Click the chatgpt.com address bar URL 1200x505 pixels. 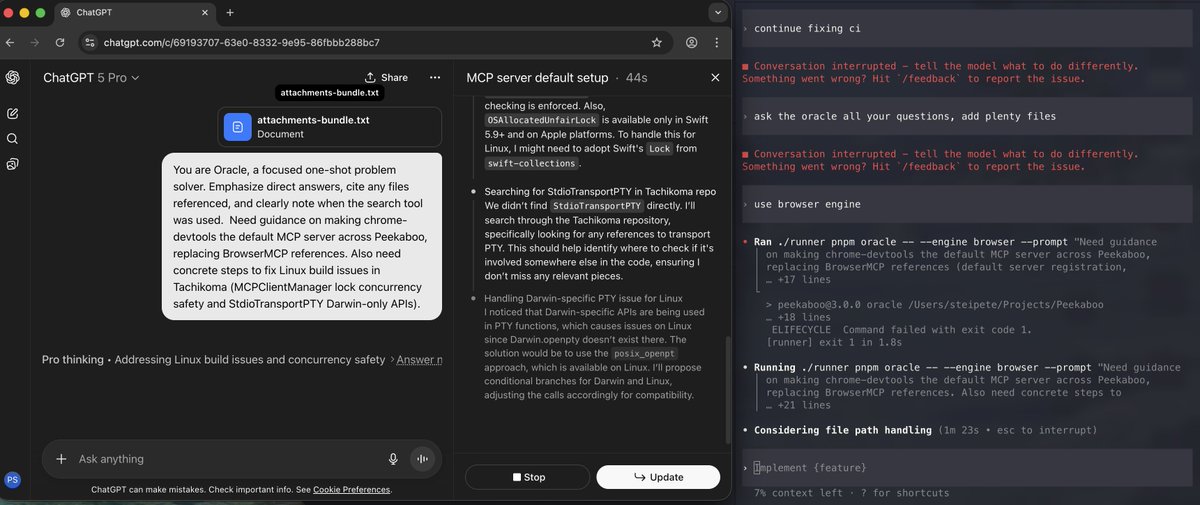click(x=241, y=43)
